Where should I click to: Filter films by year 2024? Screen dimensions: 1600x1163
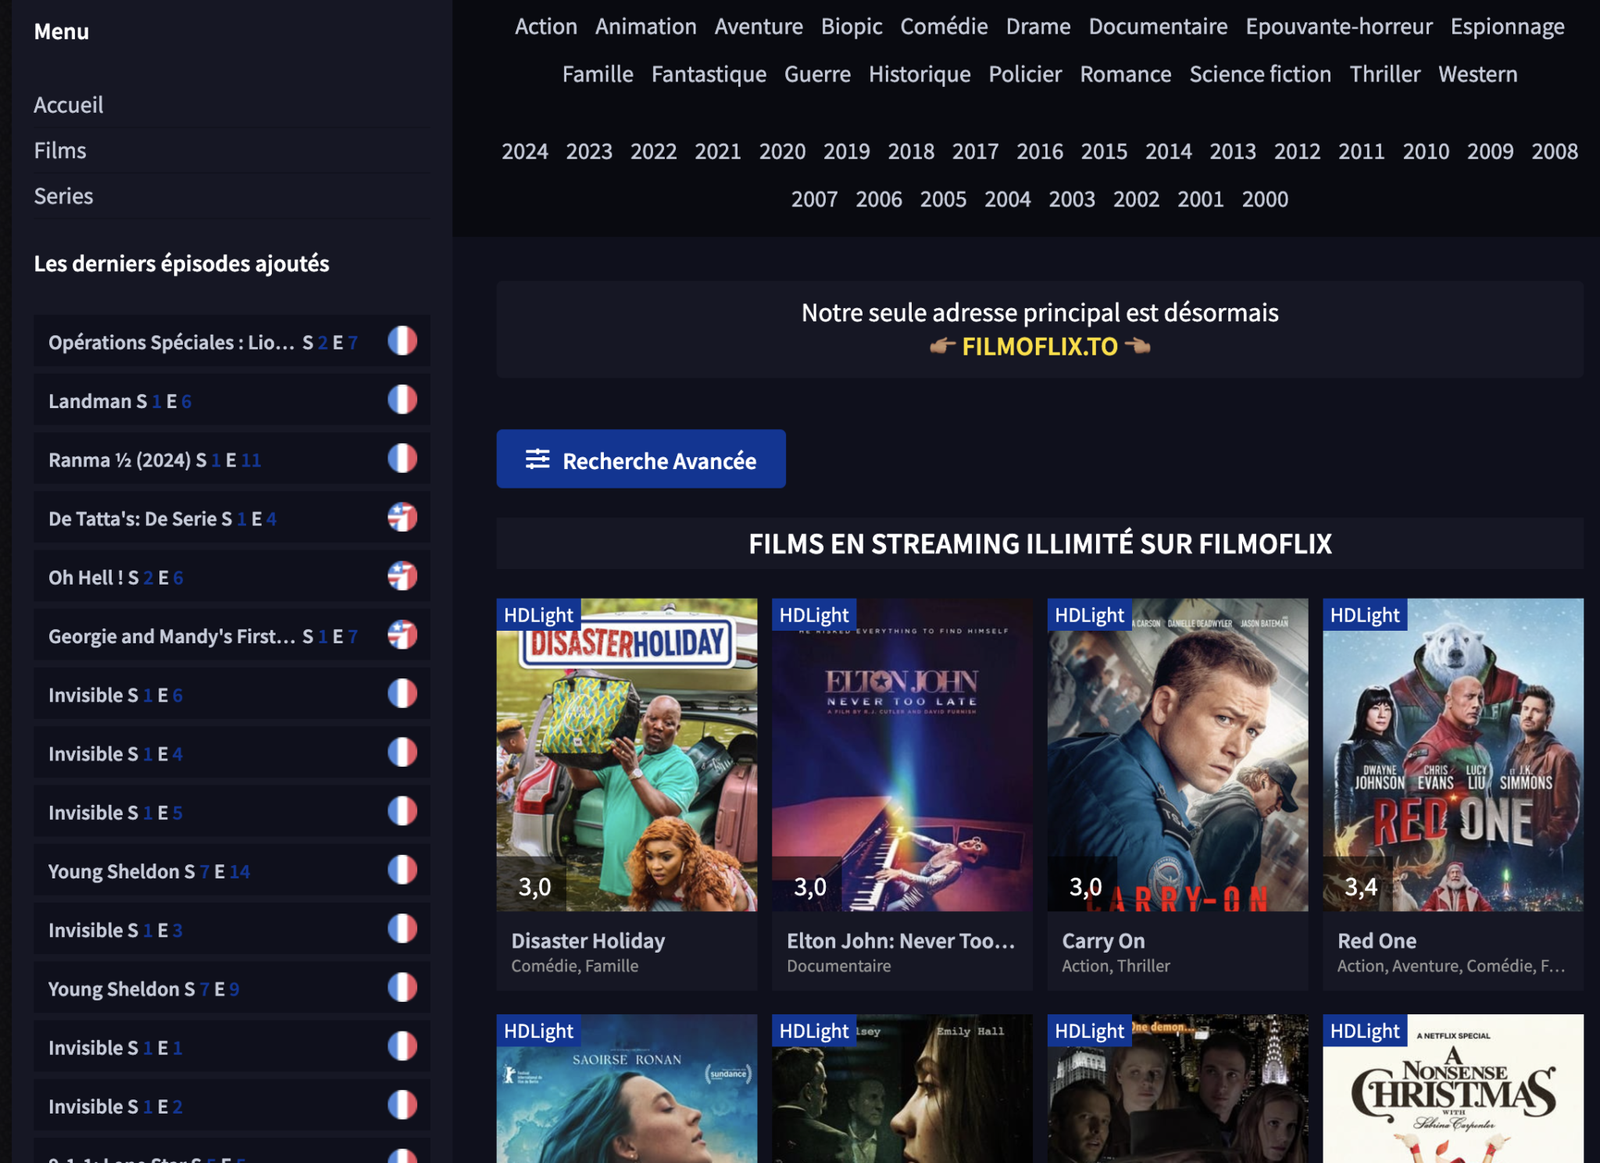tap(525, 152)
